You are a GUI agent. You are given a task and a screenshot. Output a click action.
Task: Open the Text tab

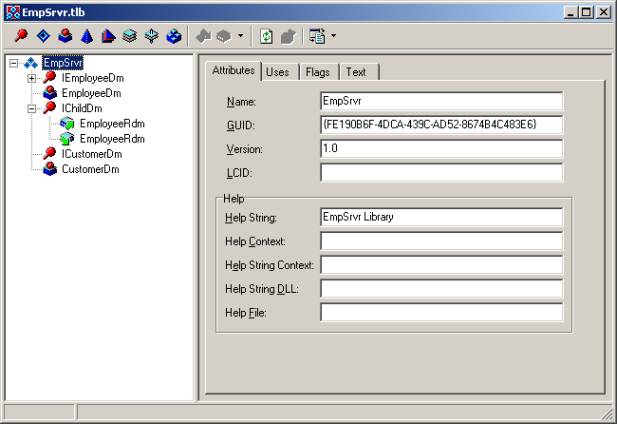pyautogui.click(x=356, y=72)
